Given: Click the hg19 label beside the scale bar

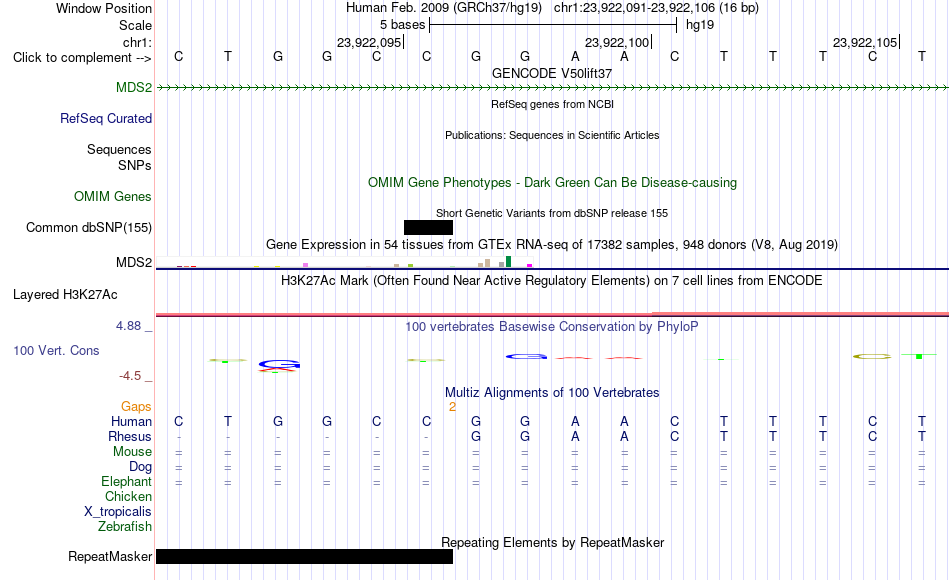Looking at the screenshot, I should [x=700, y=25].
